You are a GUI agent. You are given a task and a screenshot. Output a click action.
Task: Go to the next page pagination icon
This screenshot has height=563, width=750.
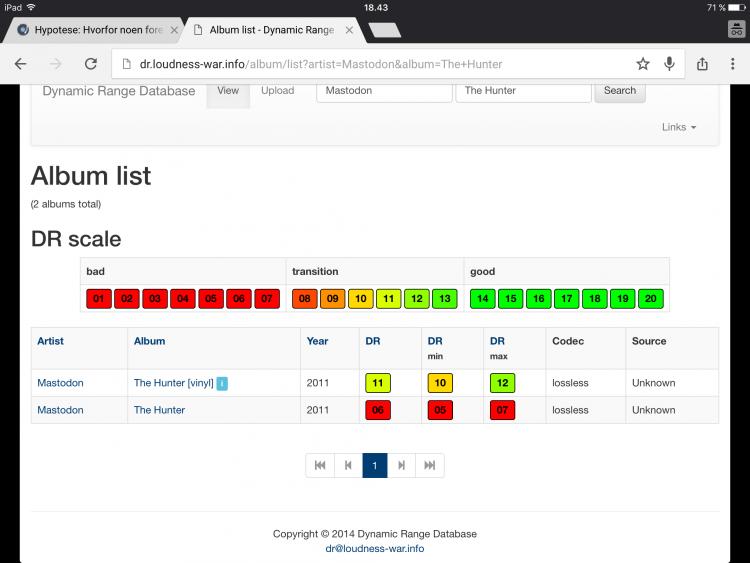401,465
